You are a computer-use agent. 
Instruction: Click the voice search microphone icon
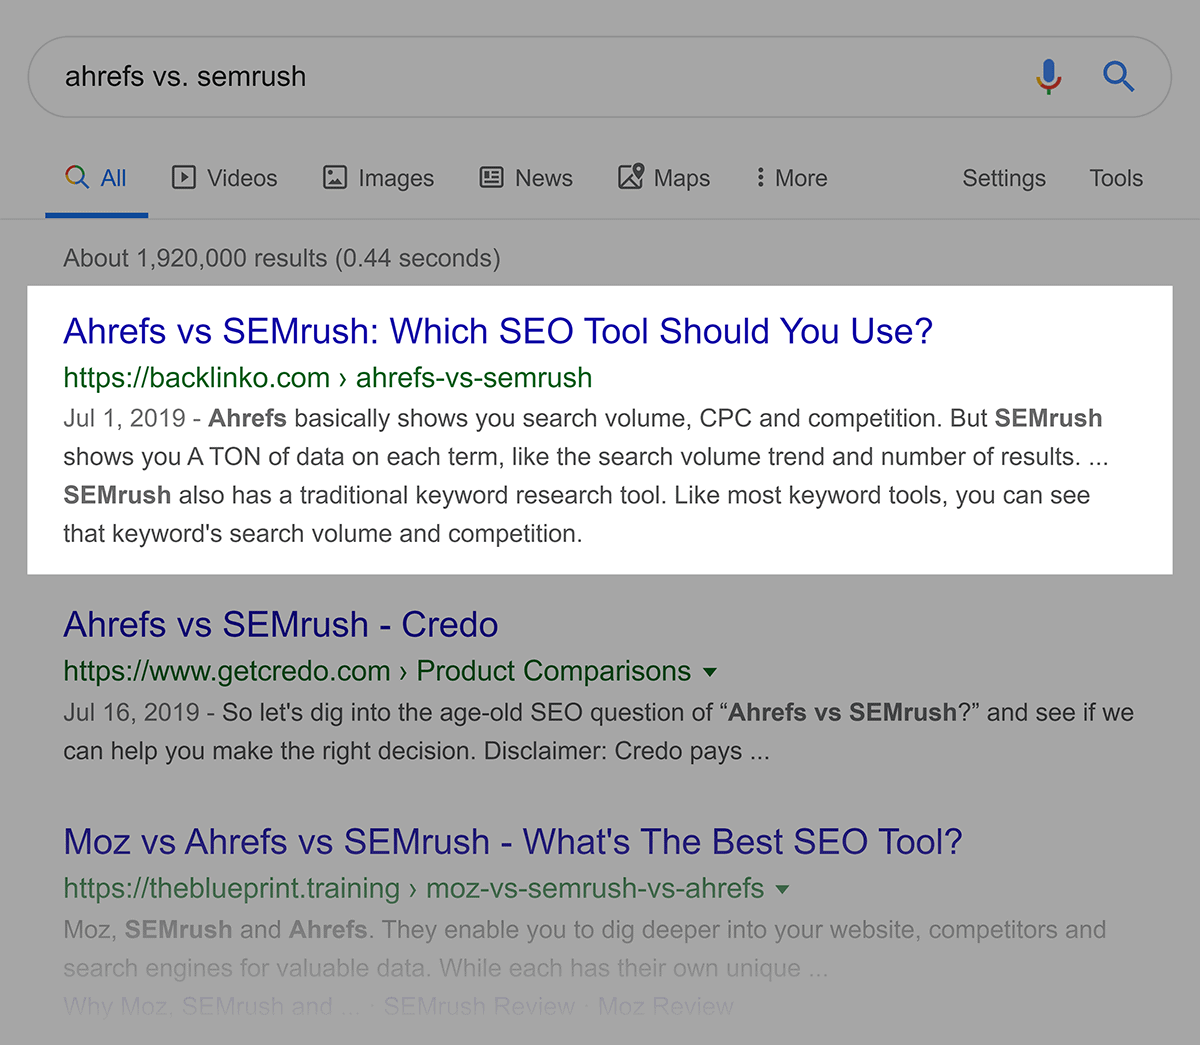pos(1048,77)
